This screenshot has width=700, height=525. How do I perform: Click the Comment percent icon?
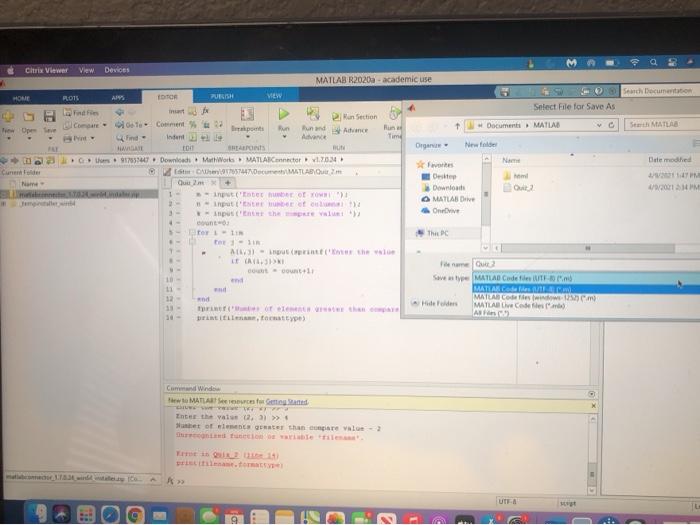192,124
